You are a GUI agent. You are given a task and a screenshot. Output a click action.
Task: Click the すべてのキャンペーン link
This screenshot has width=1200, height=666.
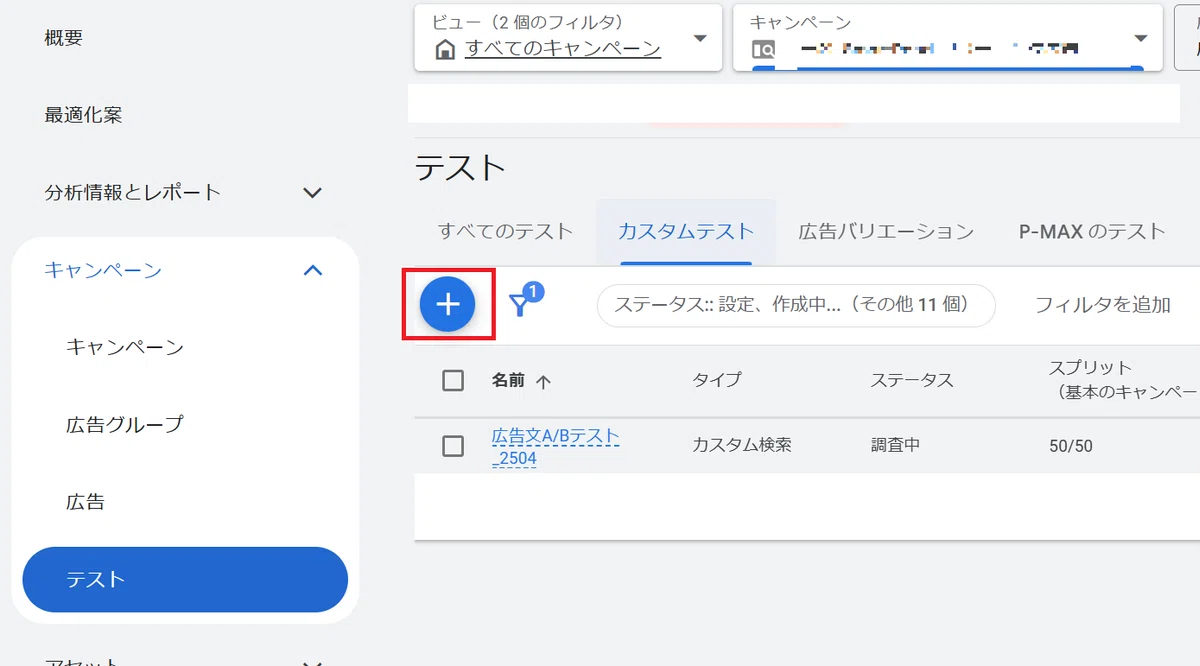[x=563, y=48]
